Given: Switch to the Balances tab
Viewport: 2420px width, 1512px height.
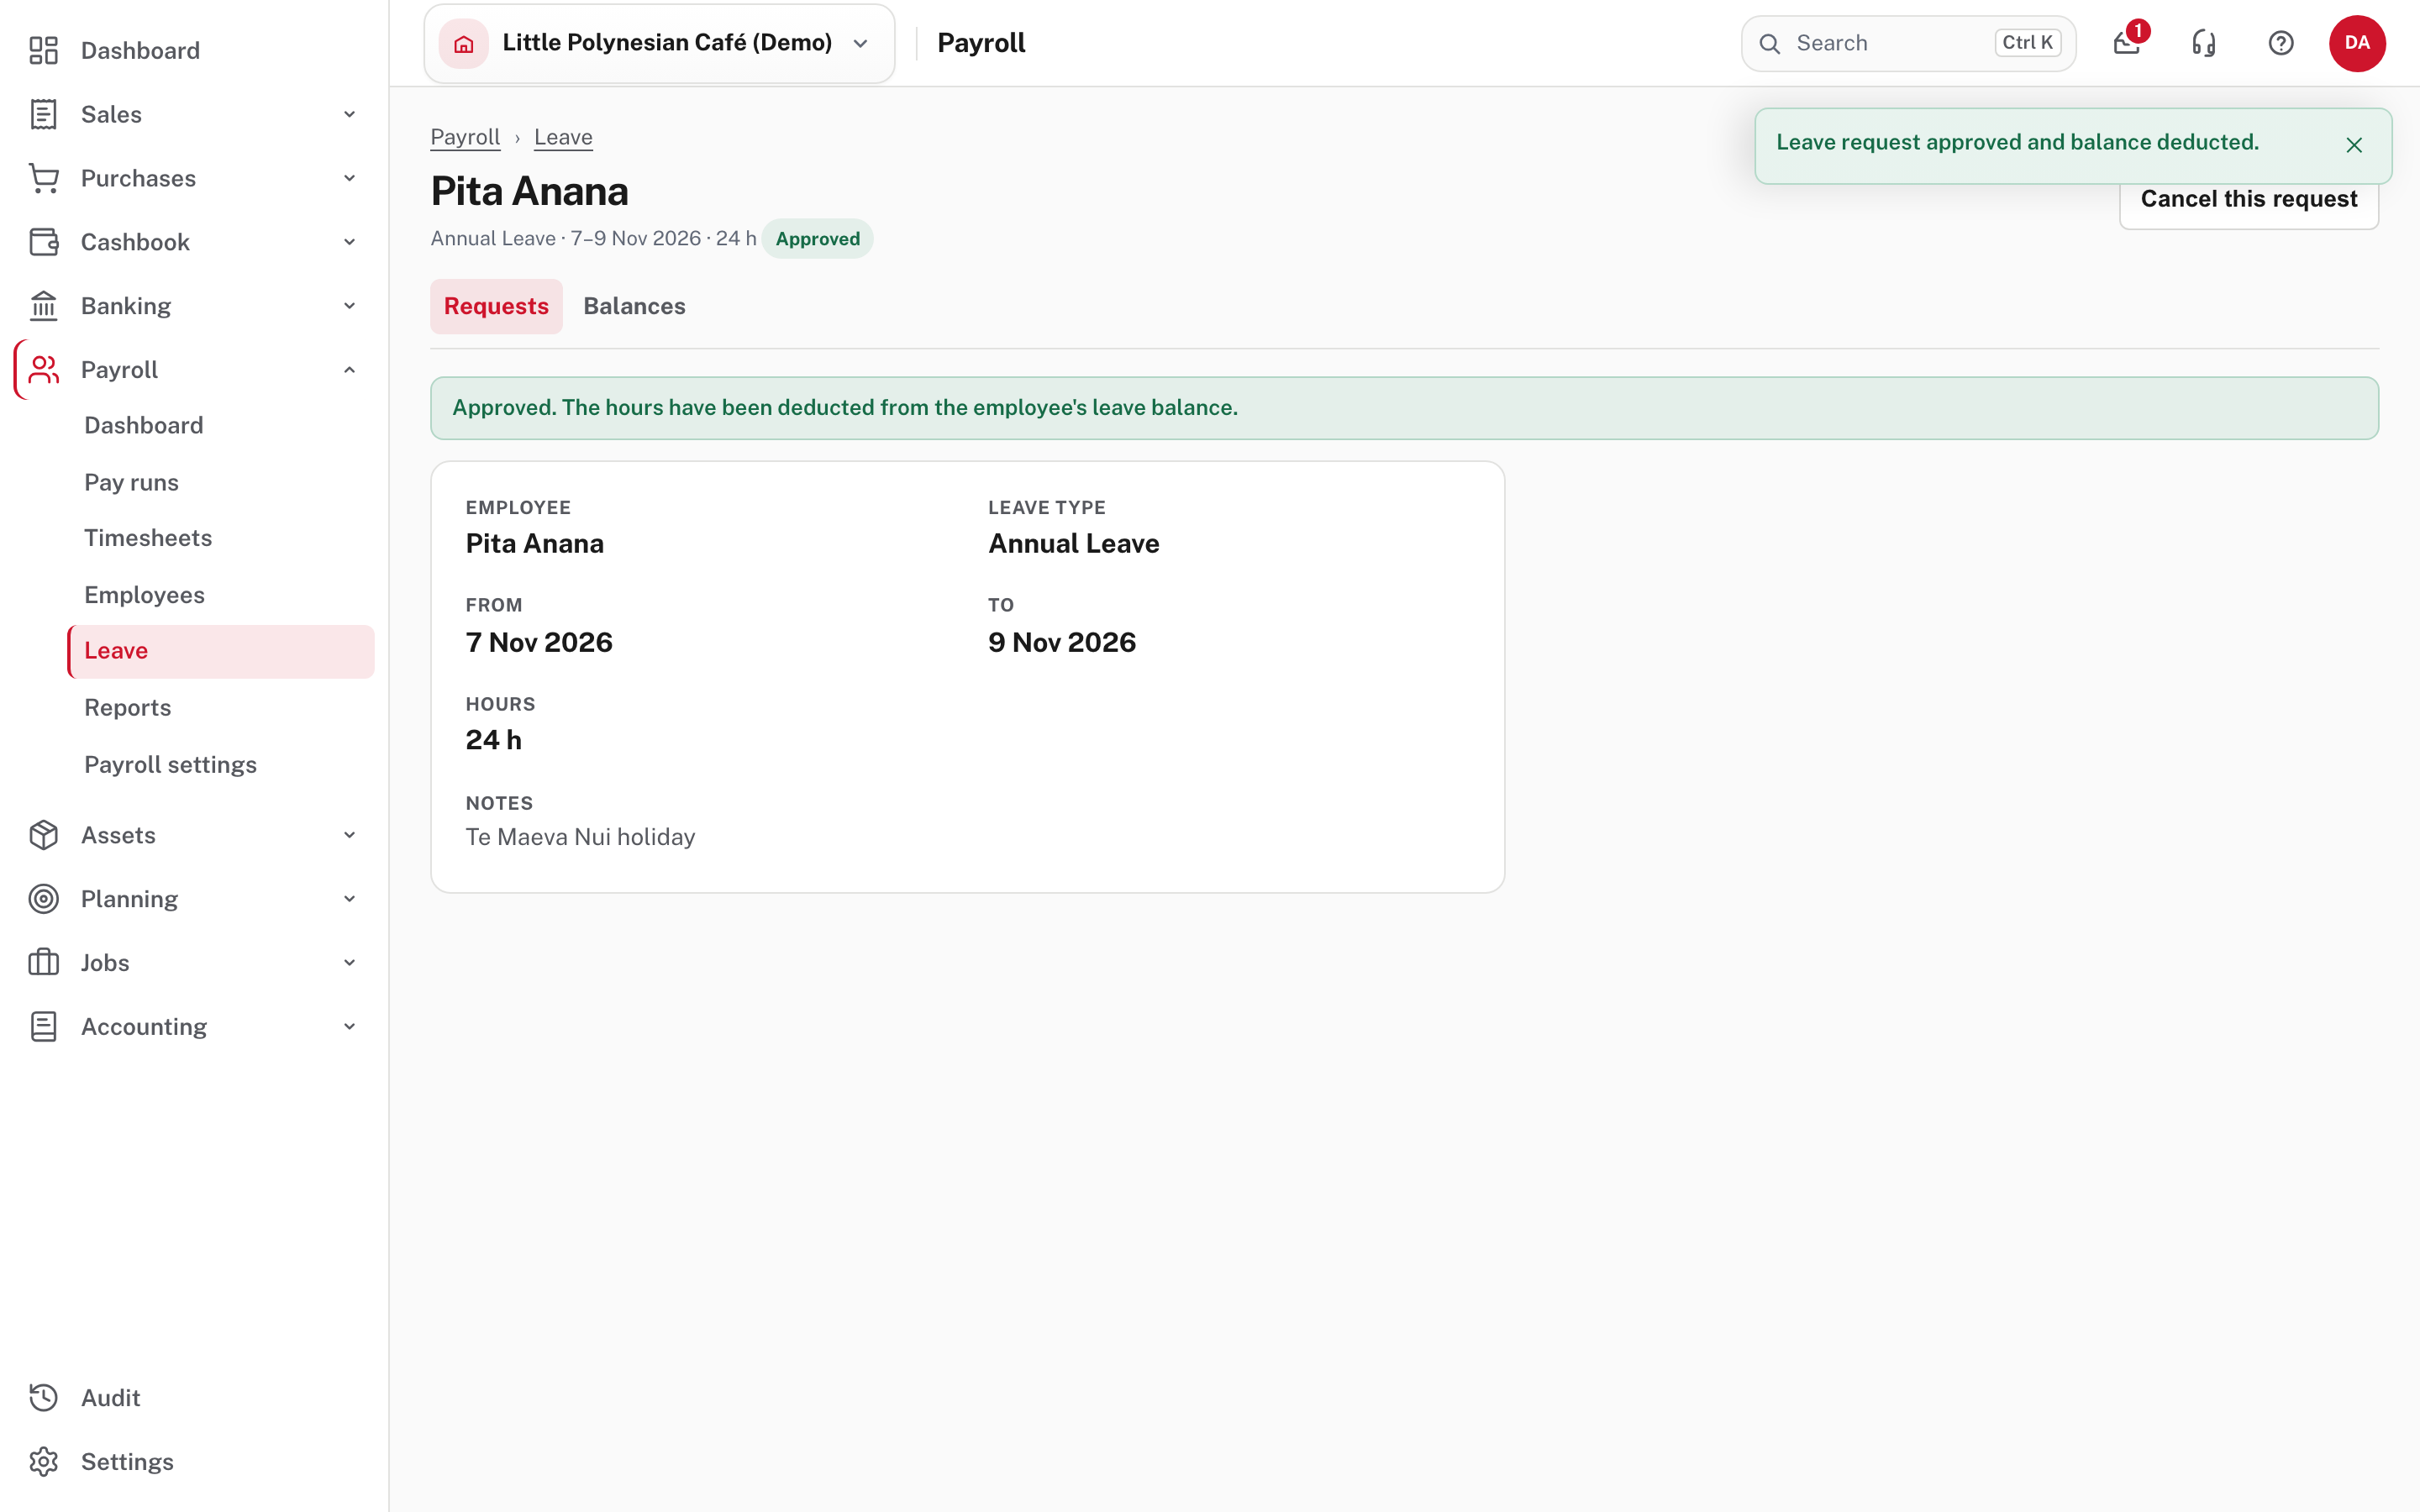Looking at the screenshot, I should [634, 306].
